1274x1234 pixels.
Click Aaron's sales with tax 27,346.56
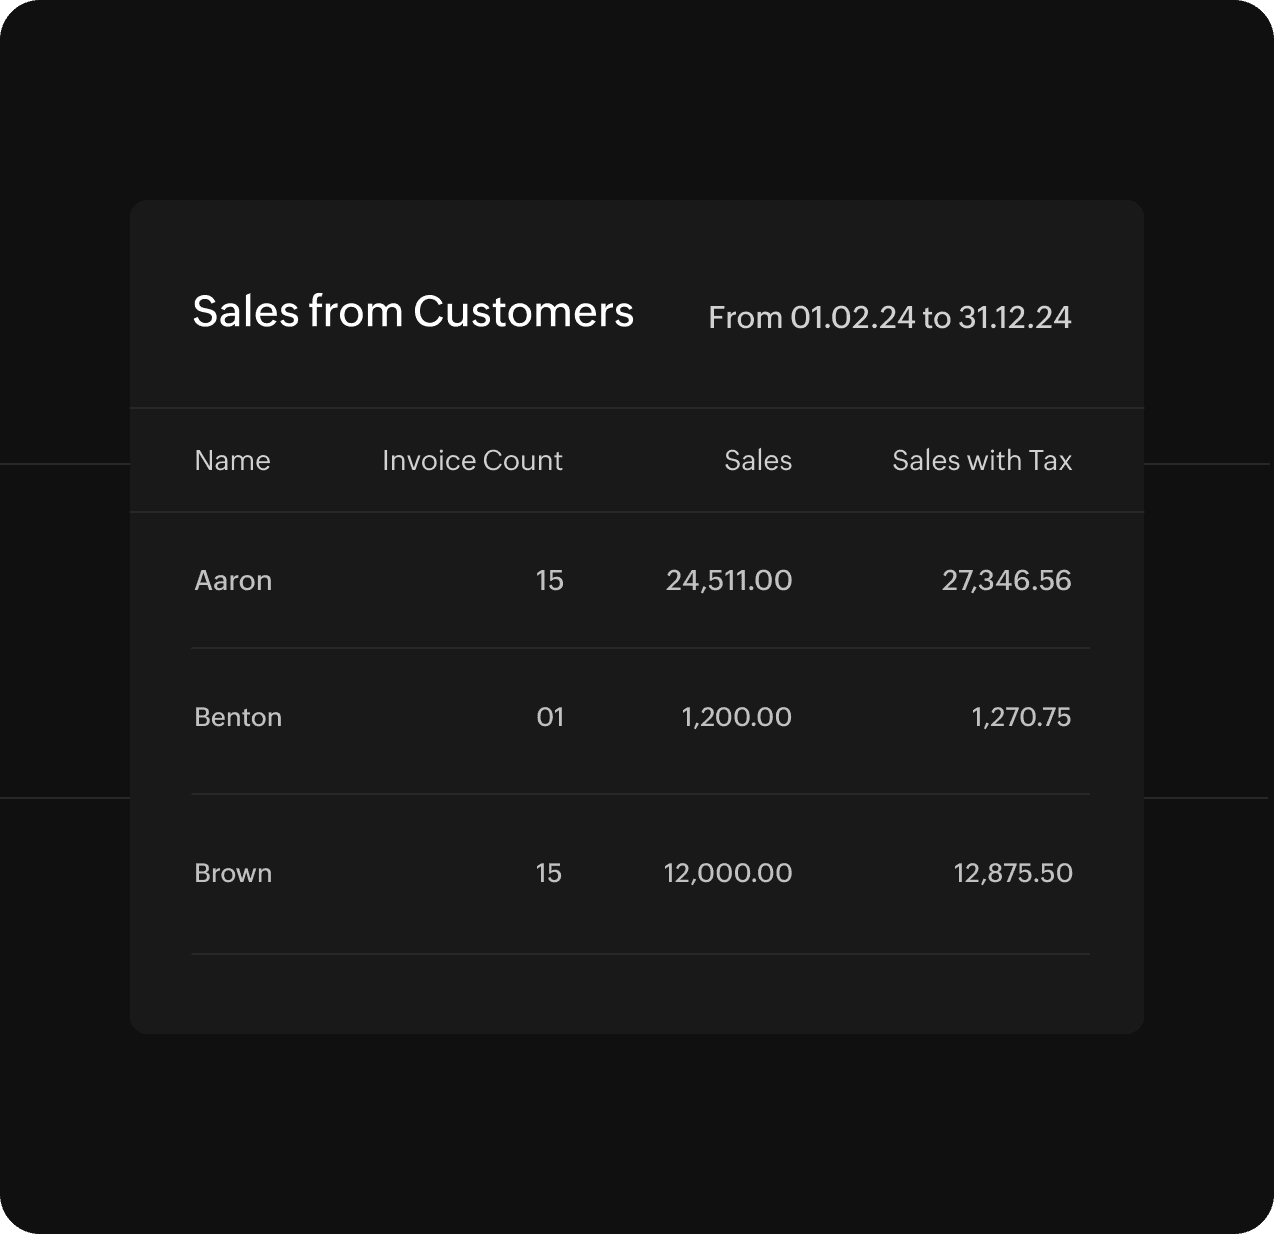[x=1006, y=581]
